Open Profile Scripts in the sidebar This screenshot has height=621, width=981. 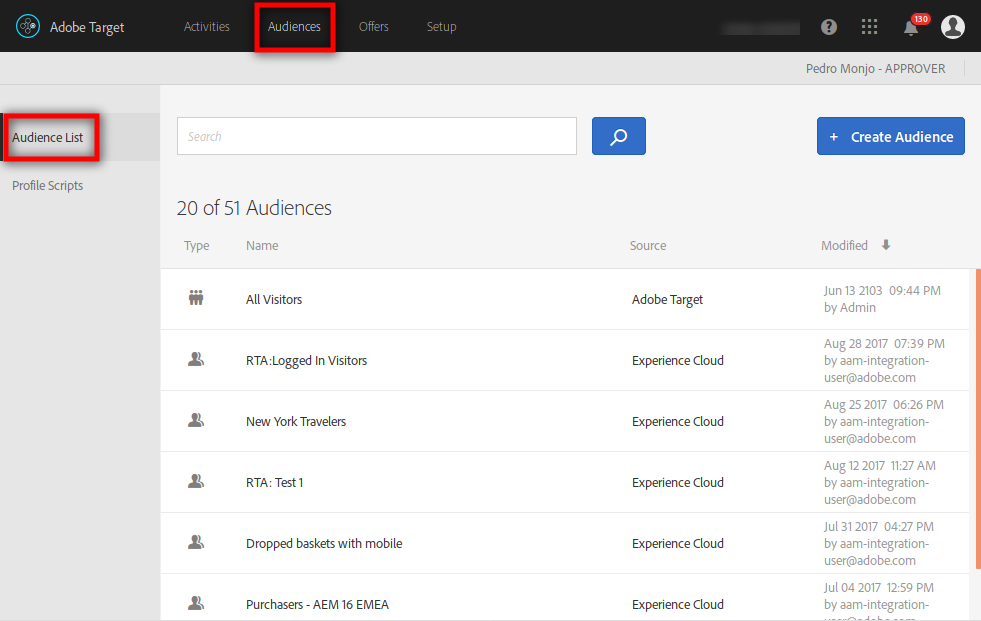pos(48,186)
